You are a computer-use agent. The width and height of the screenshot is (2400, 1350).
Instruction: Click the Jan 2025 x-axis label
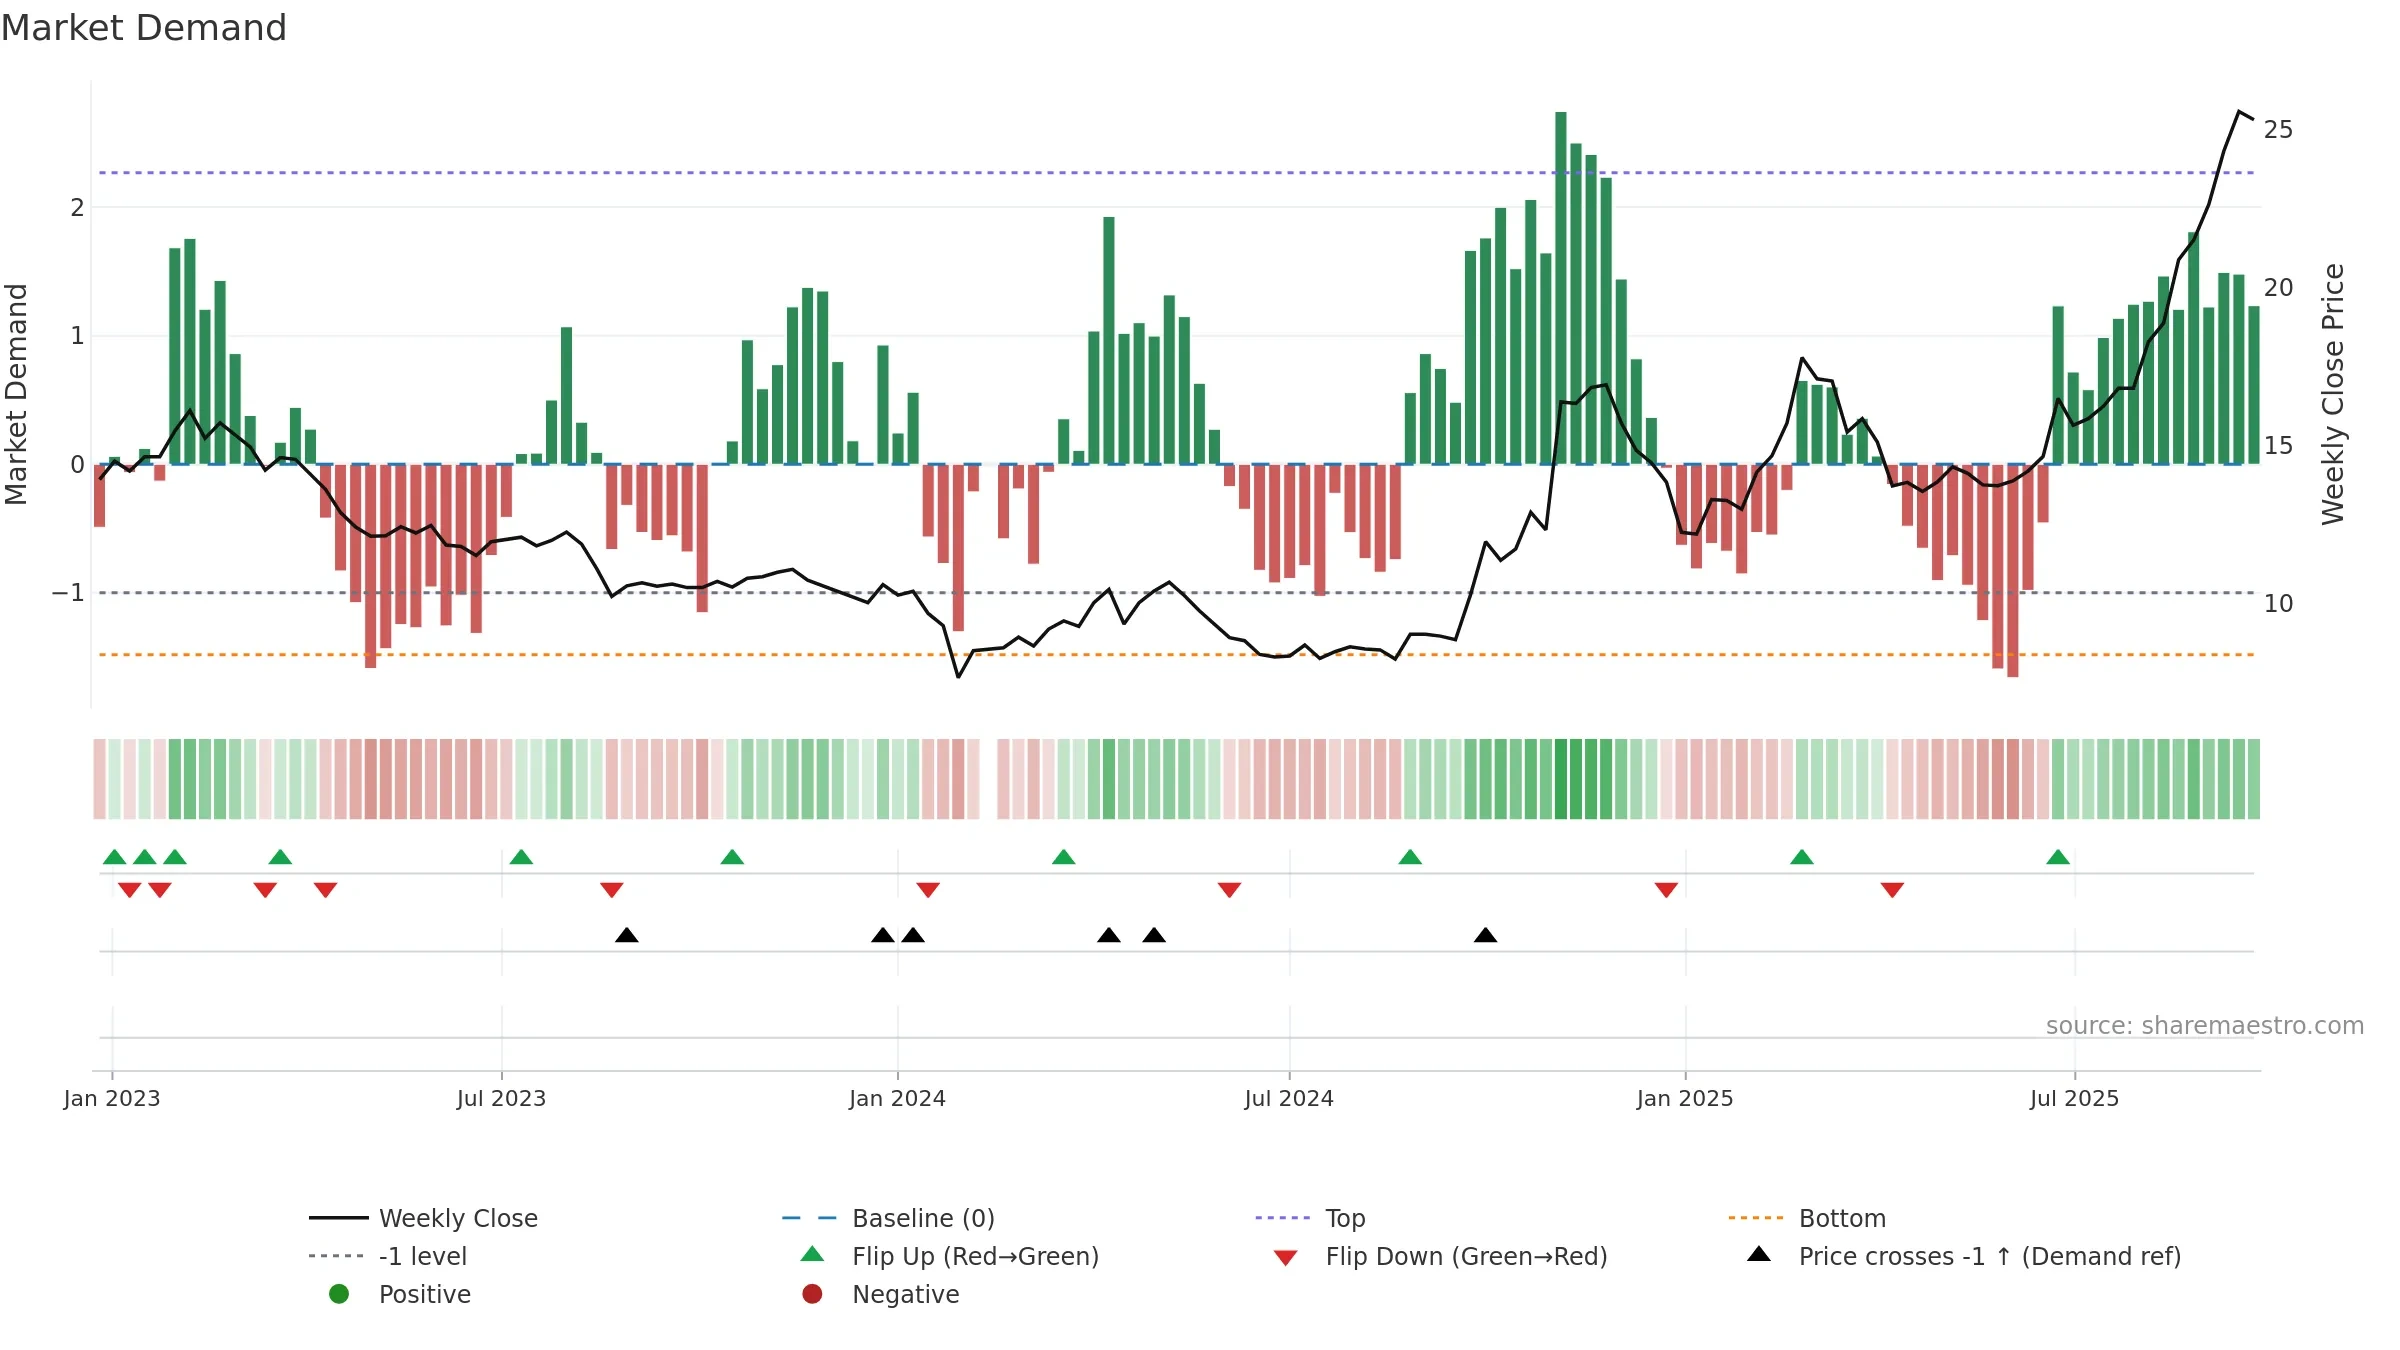coord(1685,1099)
